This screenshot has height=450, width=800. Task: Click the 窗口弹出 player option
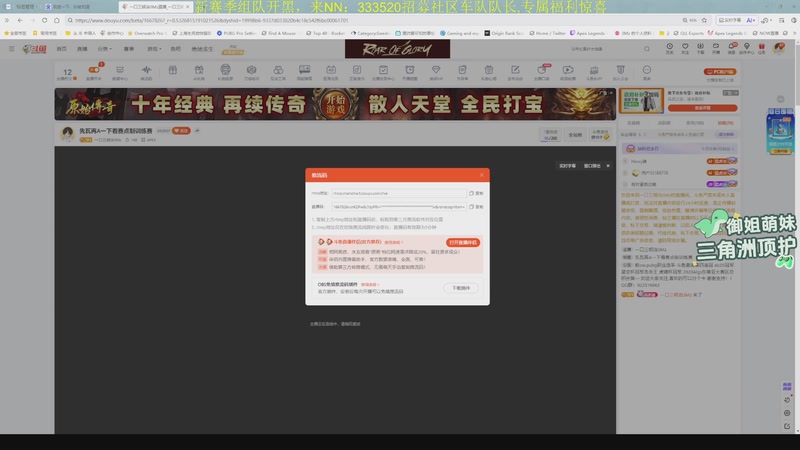(592, 166)
